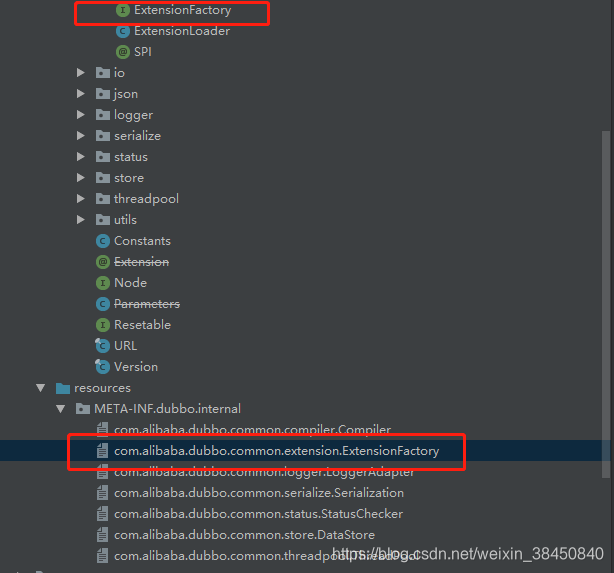614x573 pixels.
Task: Select the logger package folder icon
Action: 103,115
